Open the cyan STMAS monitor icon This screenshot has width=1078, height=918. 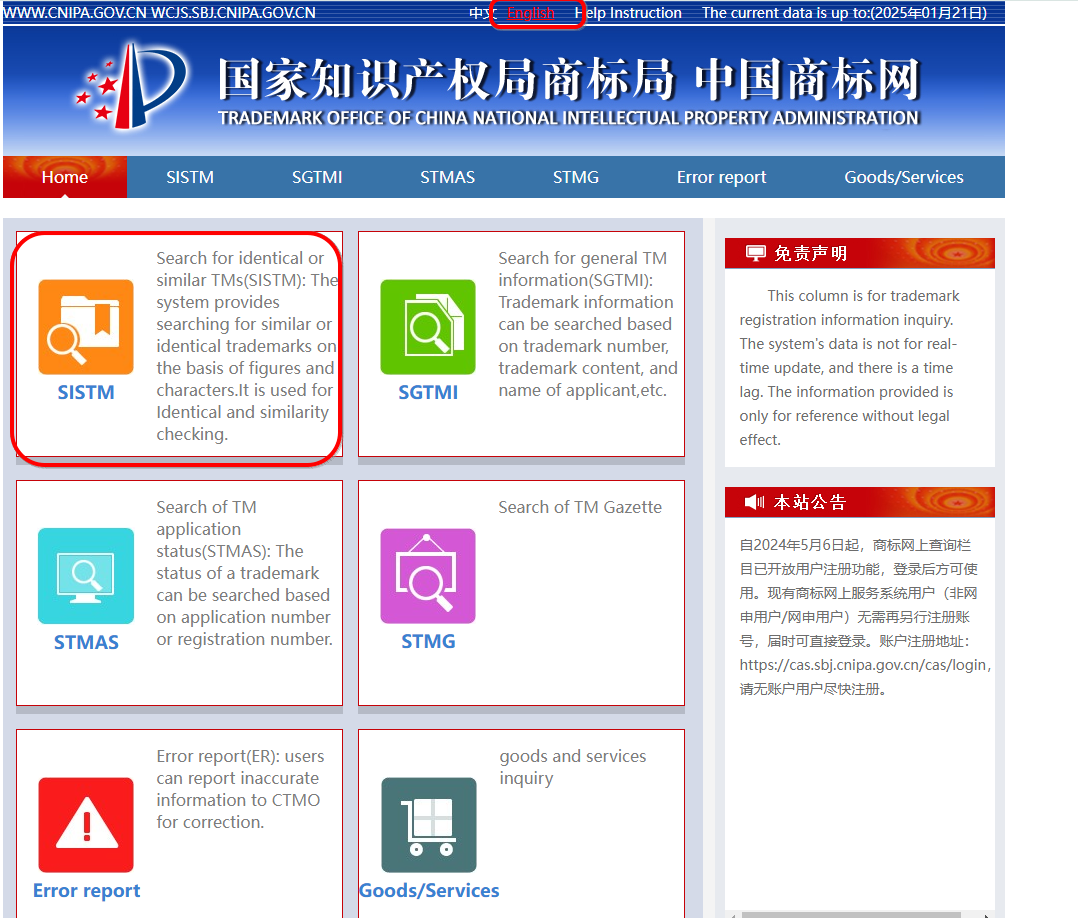[86, 576]
